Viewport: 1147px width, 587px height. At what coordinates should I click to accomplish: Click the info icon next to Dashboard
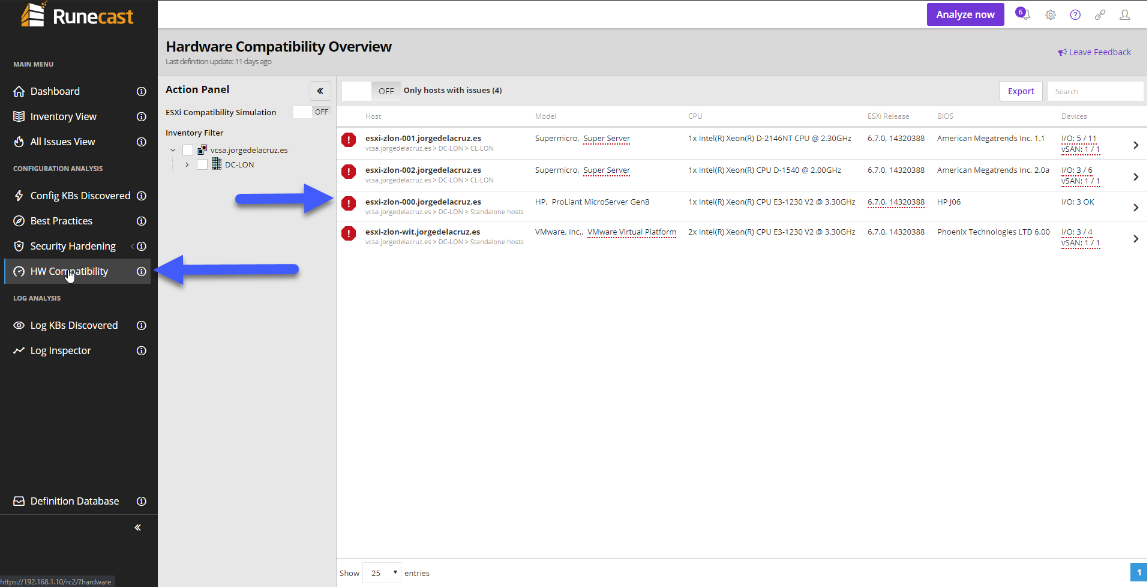point(142,91)
